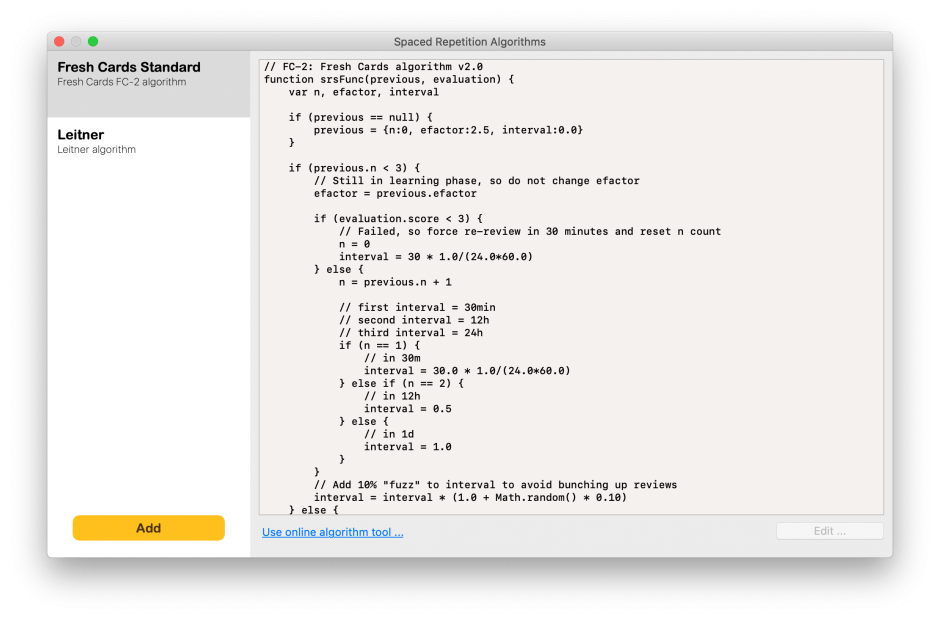The height and width of the screenshot is (620, 940).
Task: Click the '} else if (n == 2) {' line
Action: [402, 383]
